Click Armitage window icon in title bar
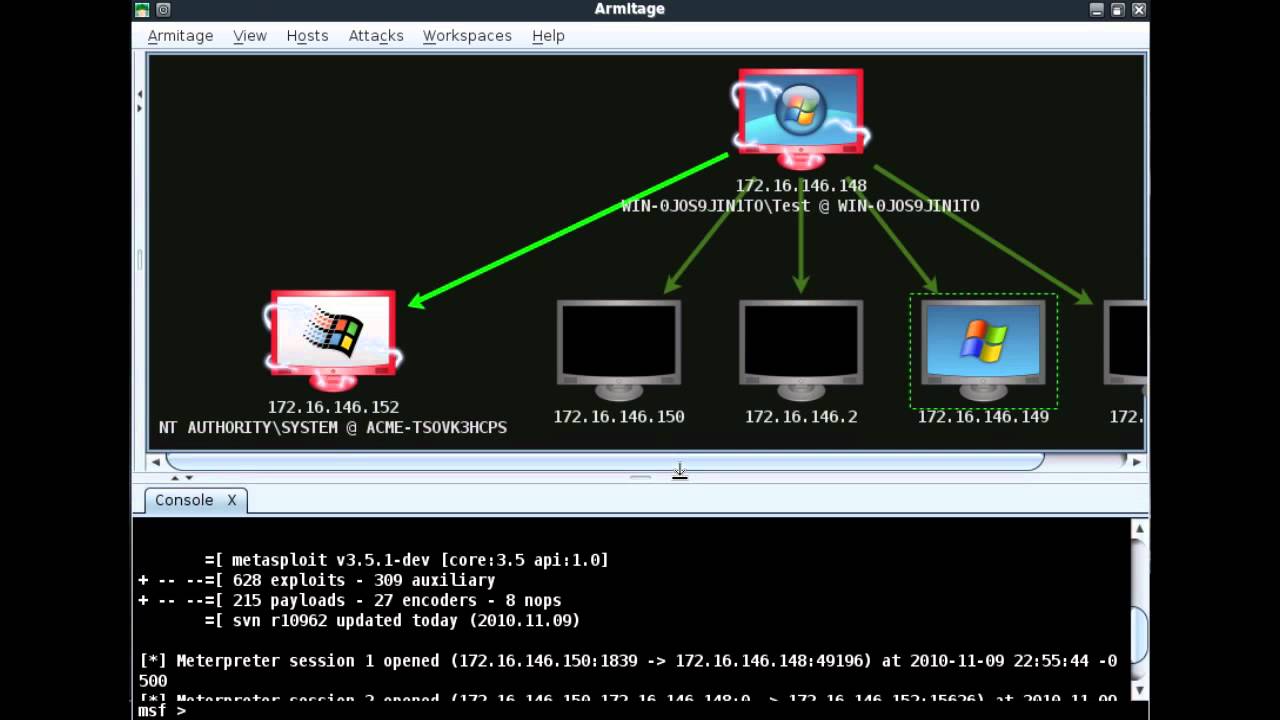 click(x=142, y=10)
